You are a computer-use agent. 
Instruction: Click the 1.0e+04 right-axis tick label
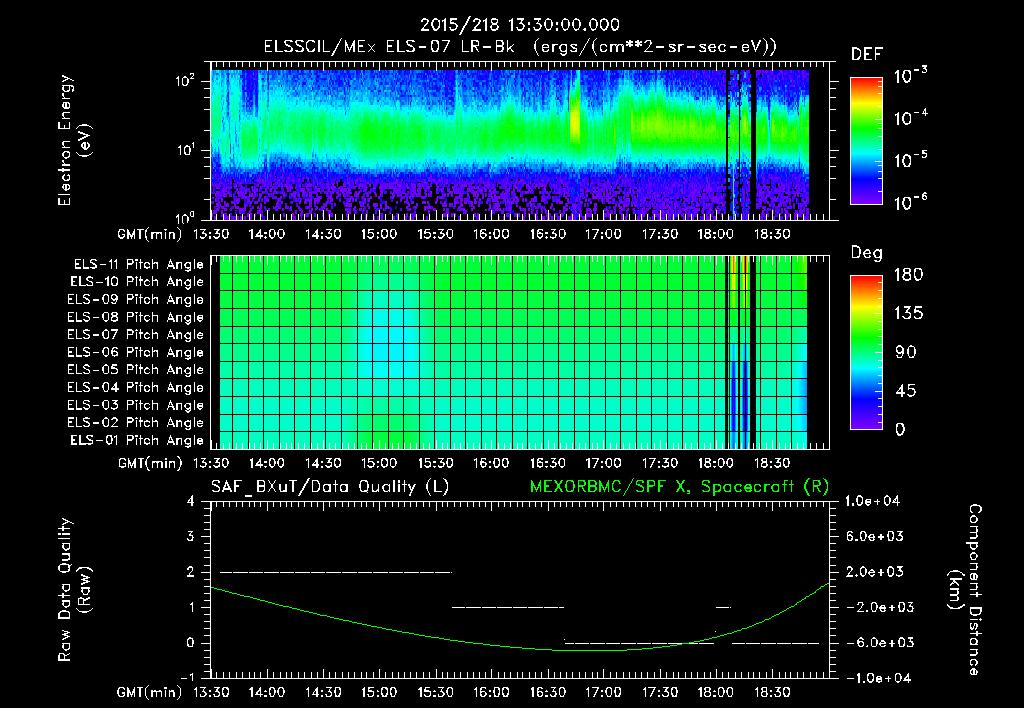tap(873, 501)
